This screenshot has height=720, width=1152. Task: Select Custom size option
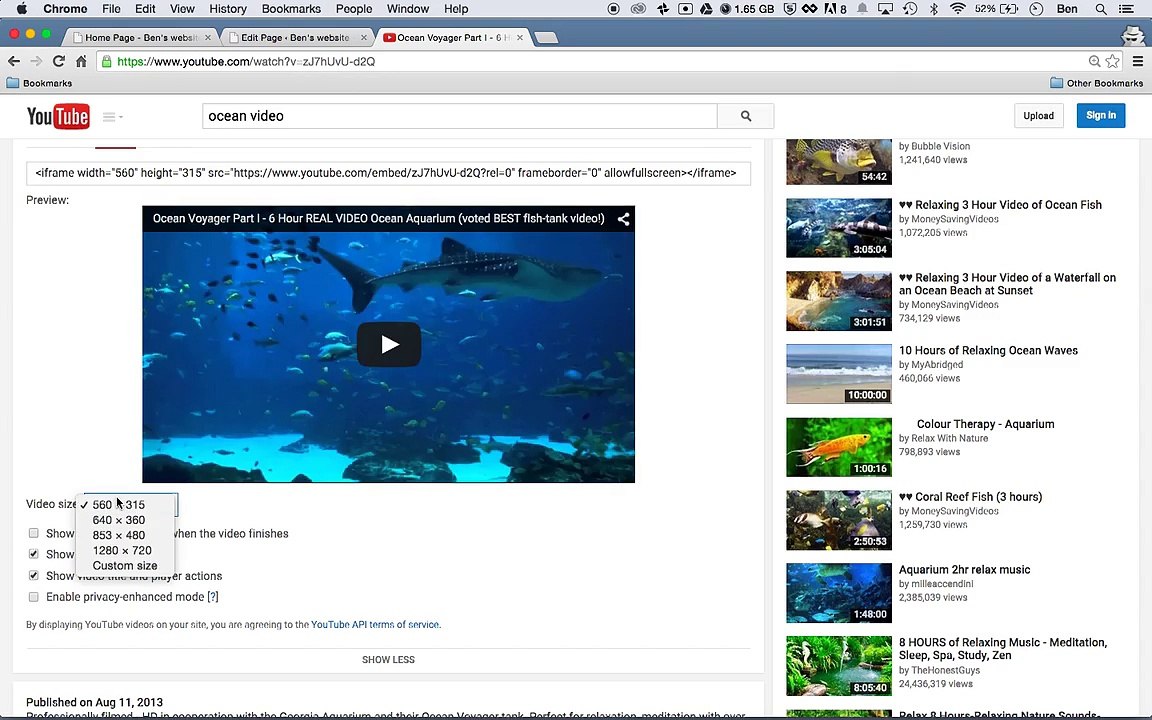tap(125, 566)
